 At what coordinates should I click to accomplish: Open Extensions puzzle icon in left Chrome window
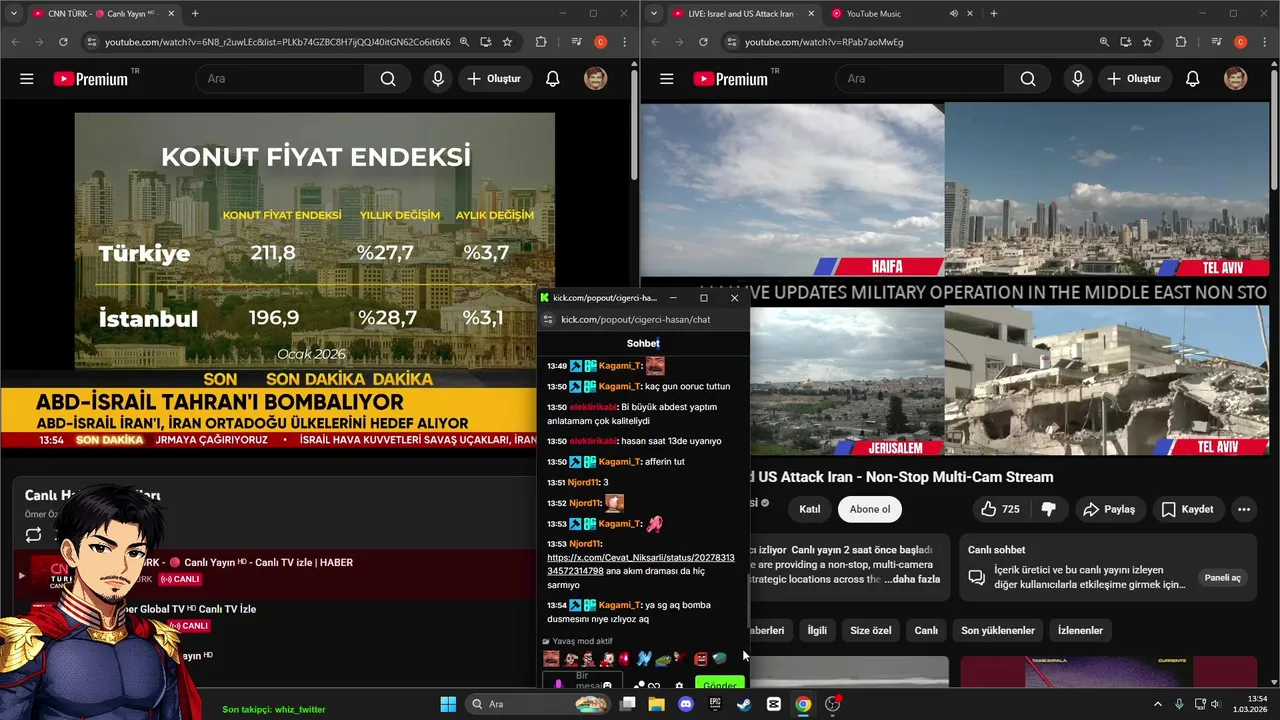(541, 42)
